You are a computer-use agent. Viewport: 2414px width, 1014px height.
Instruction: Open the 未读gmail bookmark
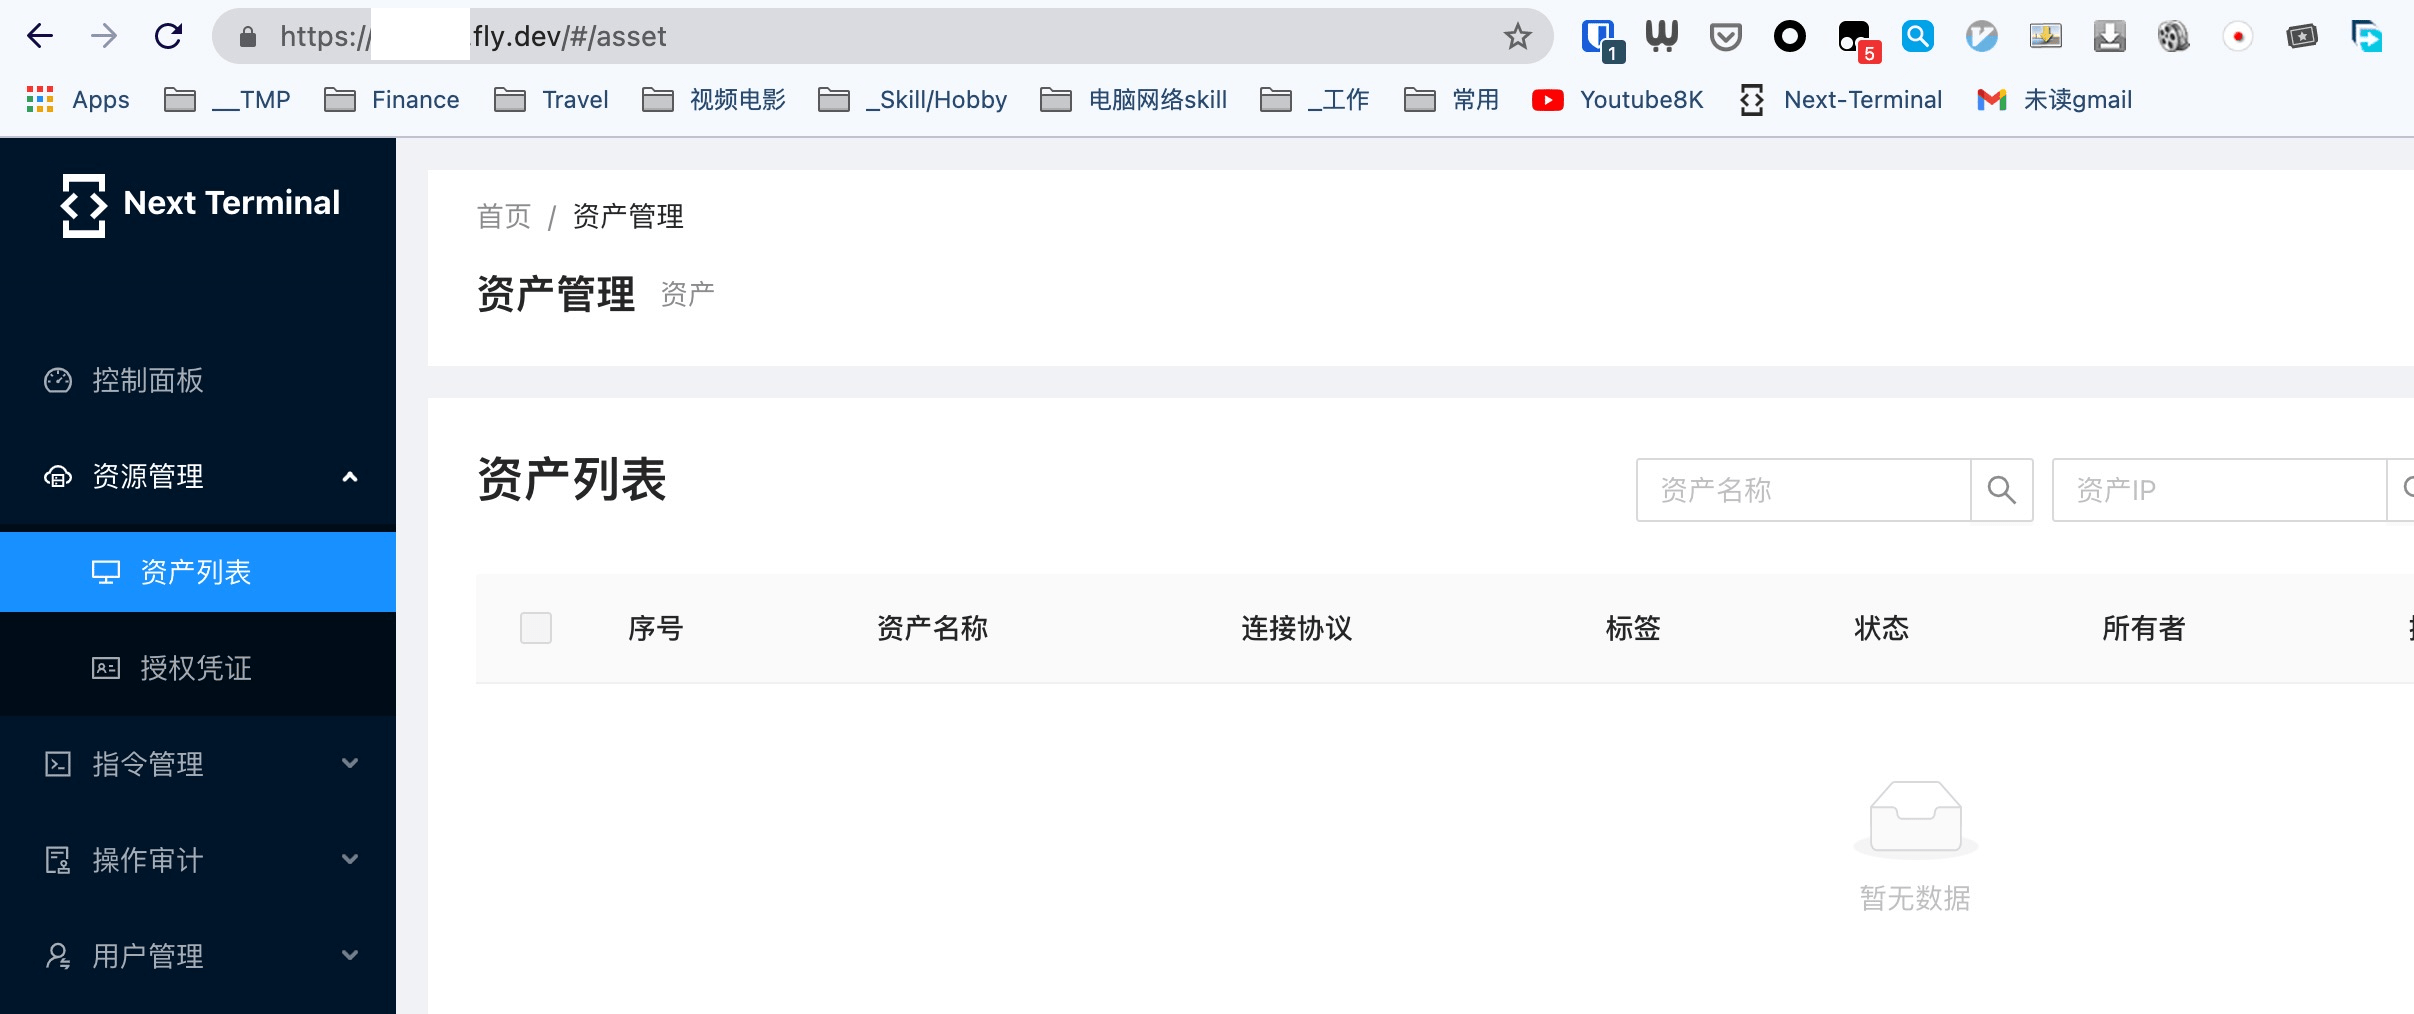[x=2055, y=99]
